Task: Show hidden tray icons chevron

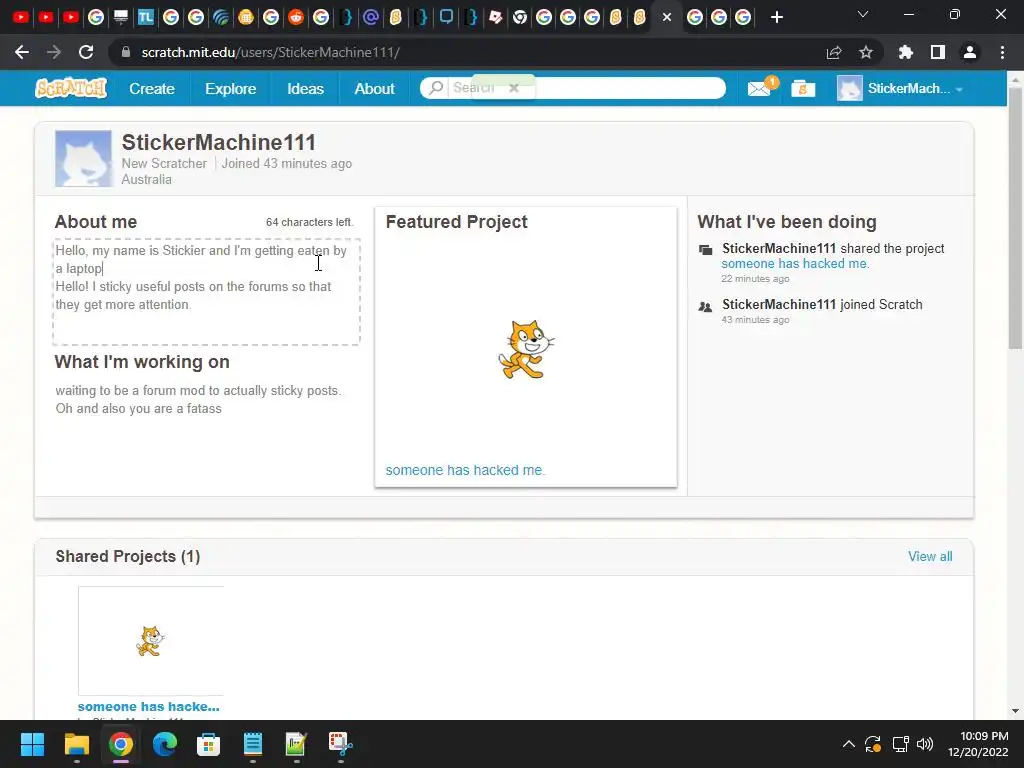Action: 848,743
